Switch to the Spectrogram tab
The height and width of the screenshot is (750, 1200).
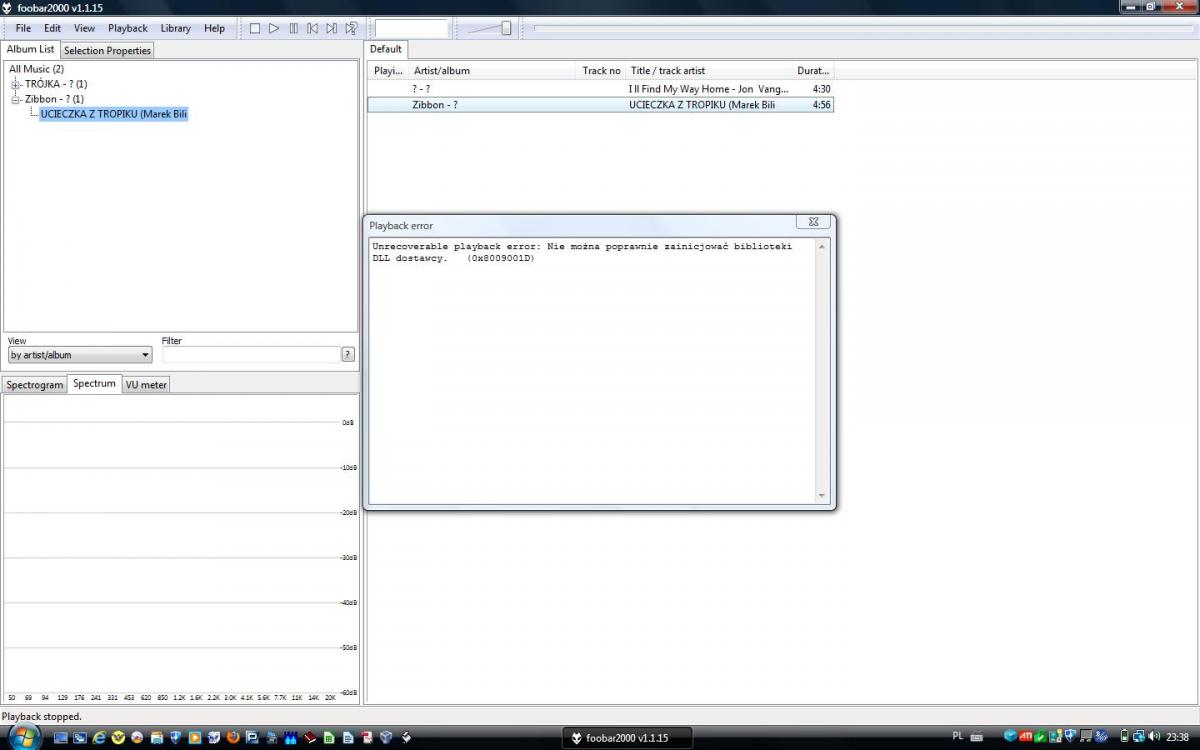tap(34, 384)
